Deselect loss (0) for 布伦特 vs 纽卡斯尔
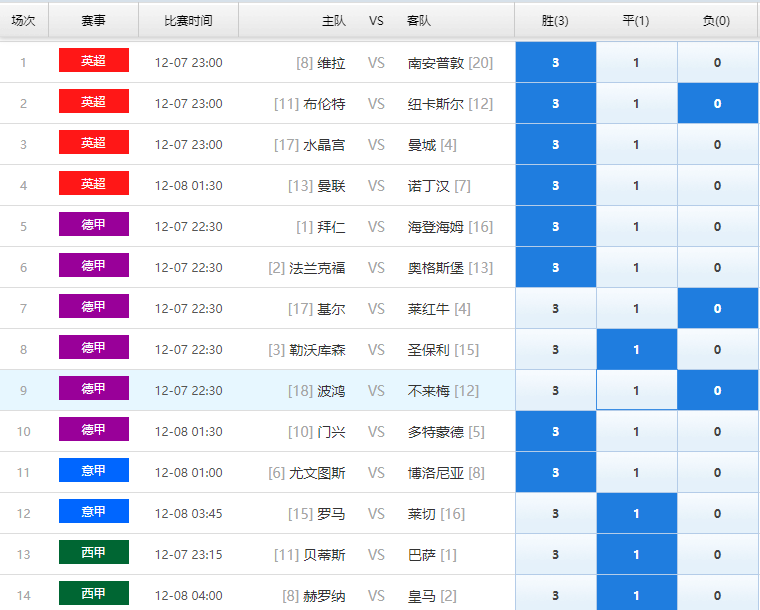The height and width of the screenshot is (610, 760). tap(717, 103)
